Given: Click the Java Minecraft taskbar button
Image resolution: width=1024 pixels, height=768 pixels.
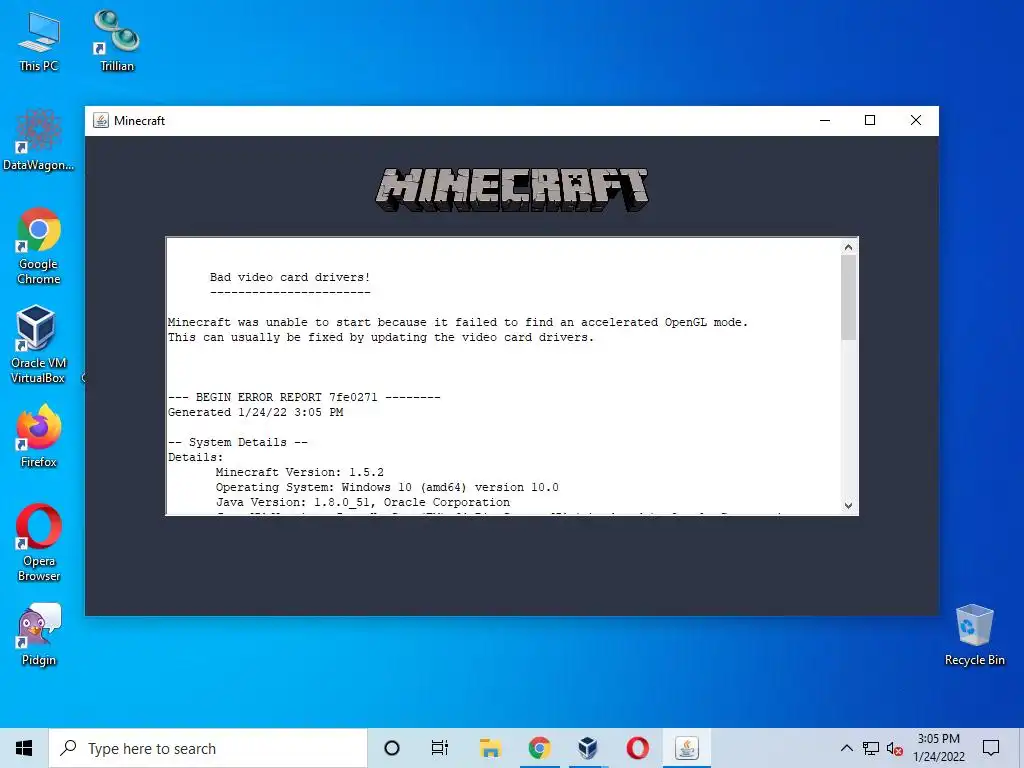Looking at the screenshot, I should tap(686, 748).
